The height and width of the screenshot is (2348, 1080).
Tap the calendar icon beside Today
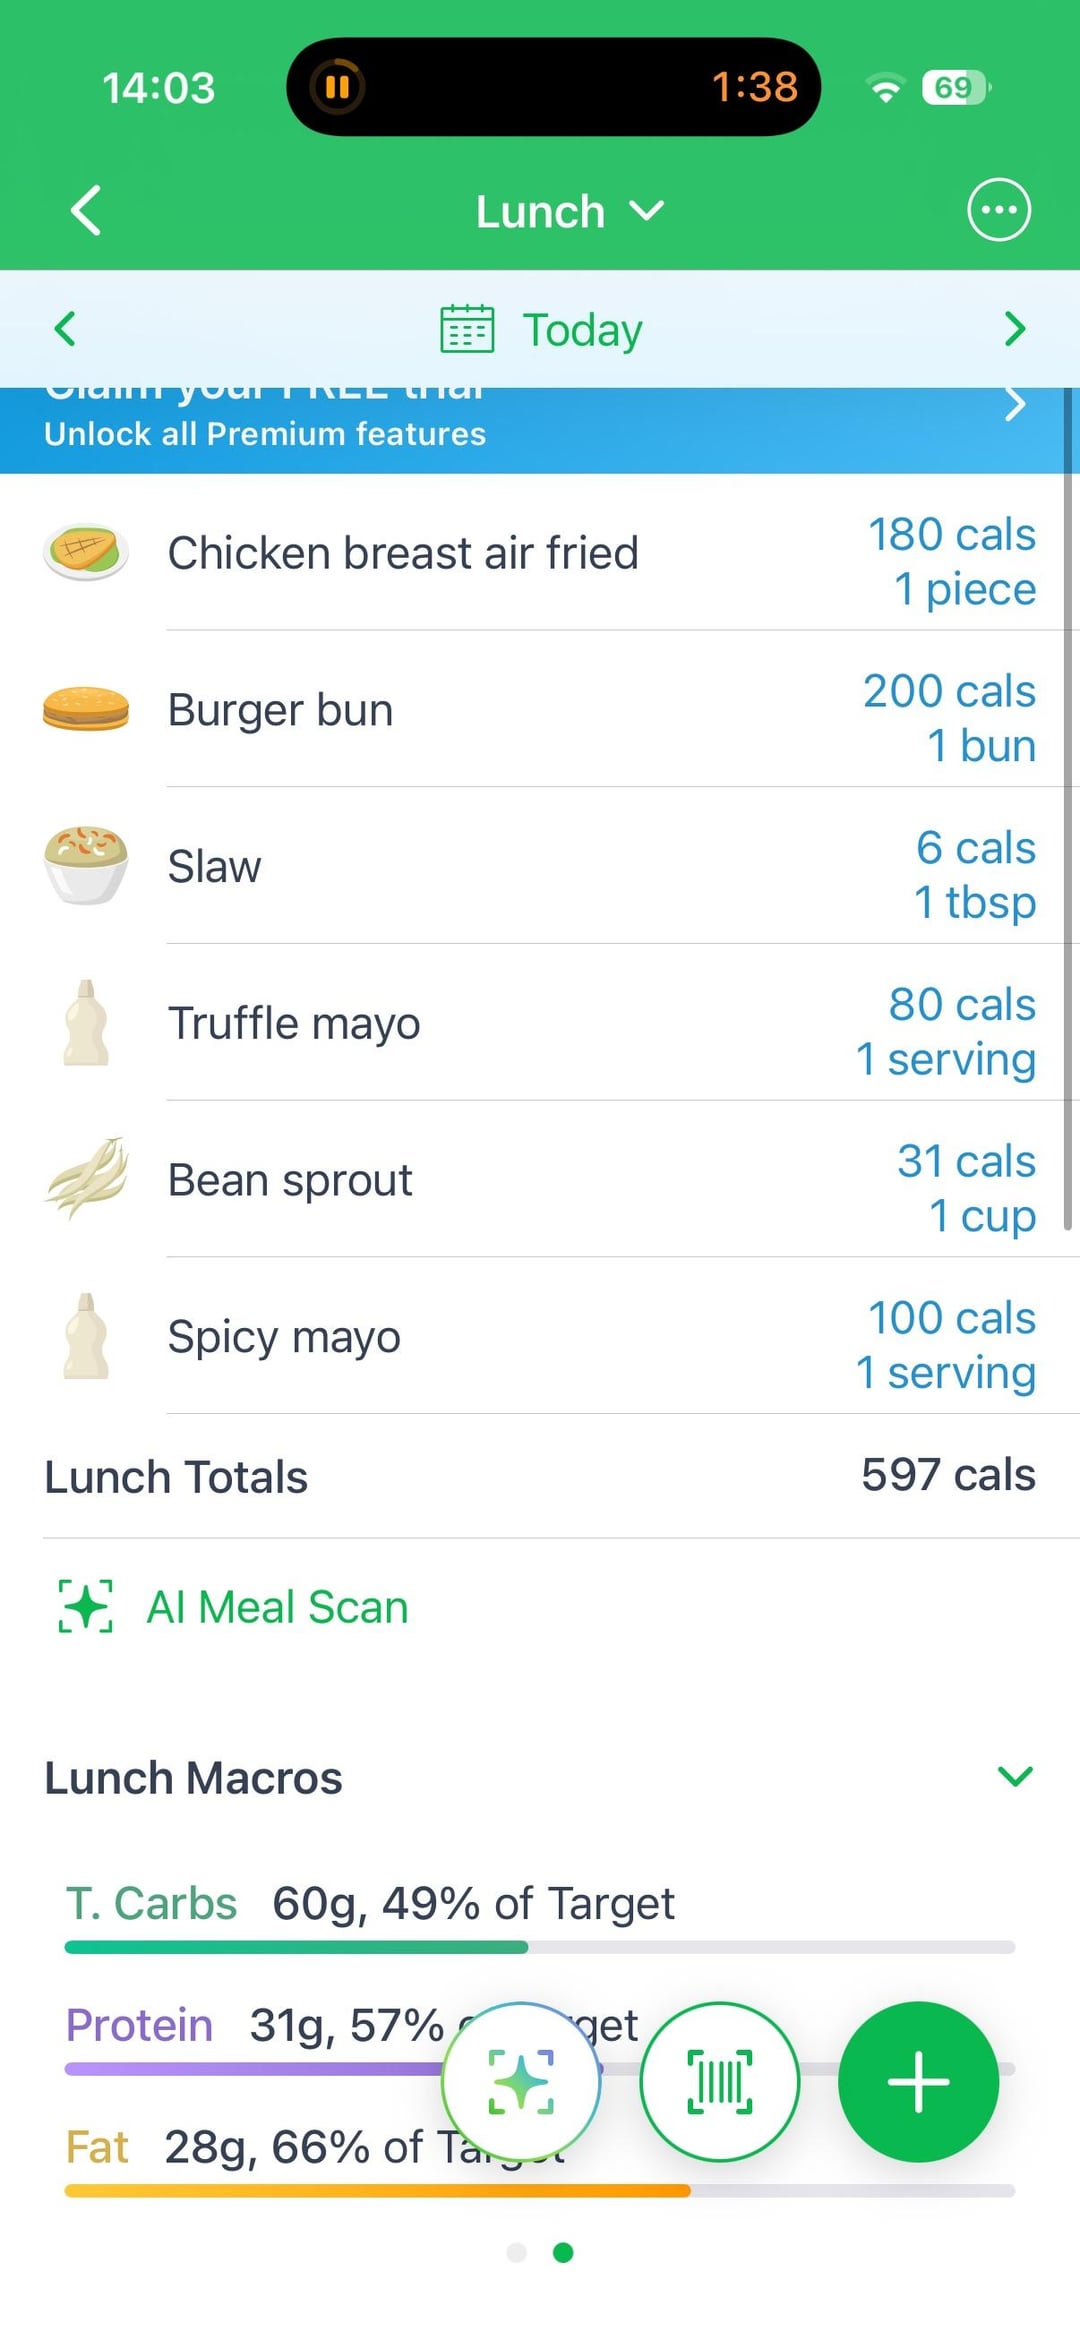pyautogui.click(x=467, y=329)
